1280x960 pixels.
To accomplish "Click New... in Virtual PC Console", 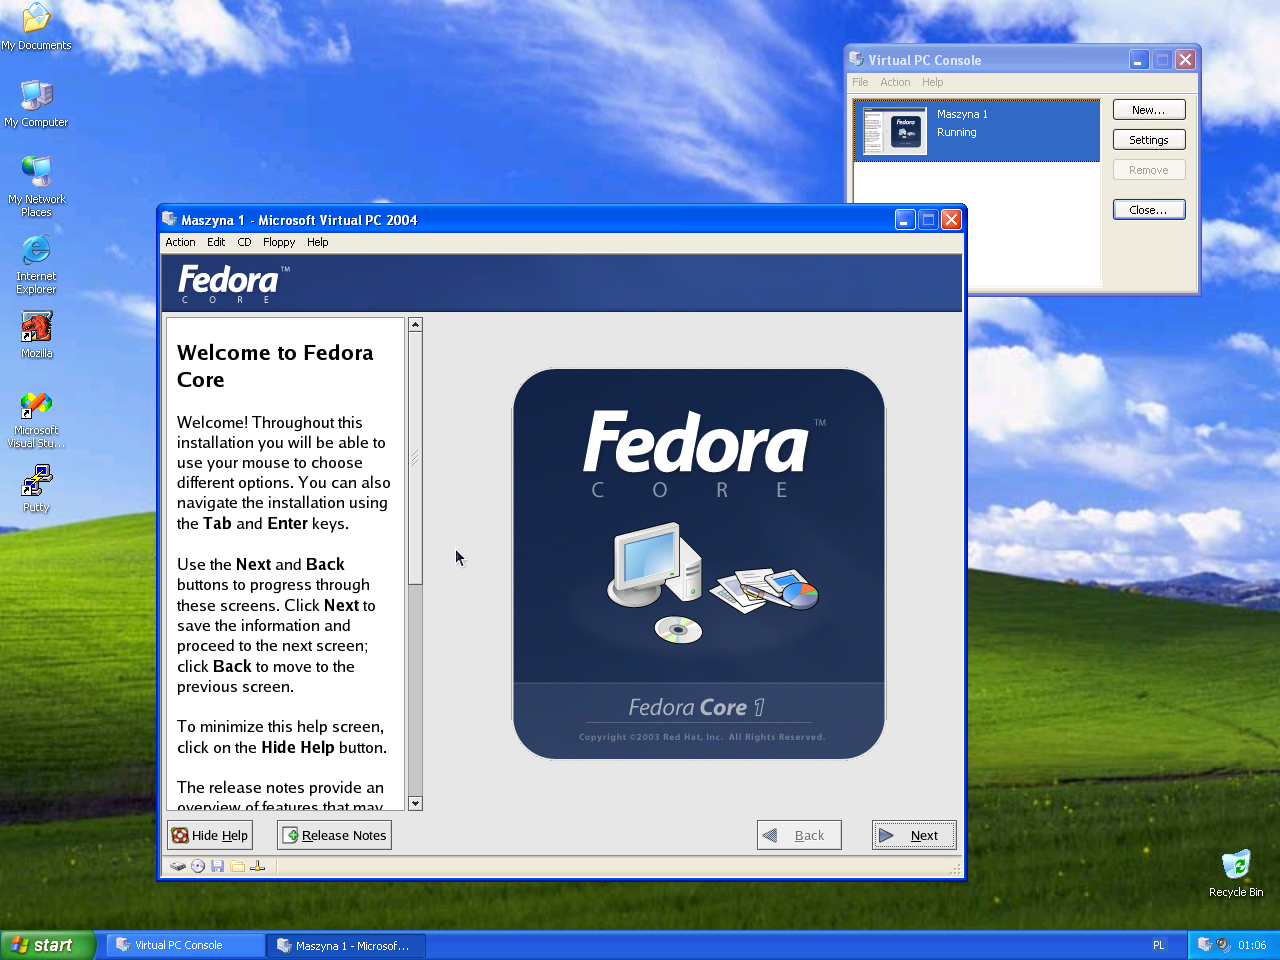I will 1149,110.
